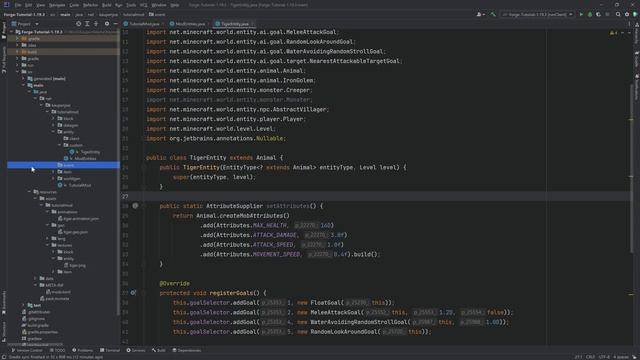
Task: Select opened file in Project panel
Action: click(x=78, y=24)
